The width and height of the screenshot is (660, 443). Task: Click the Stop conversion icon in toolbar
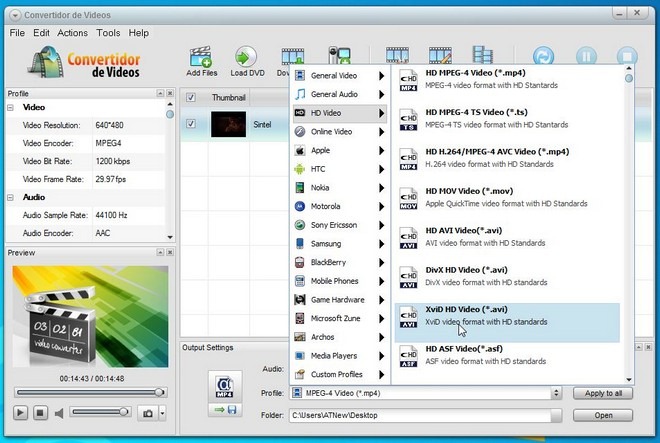[627, 56]
